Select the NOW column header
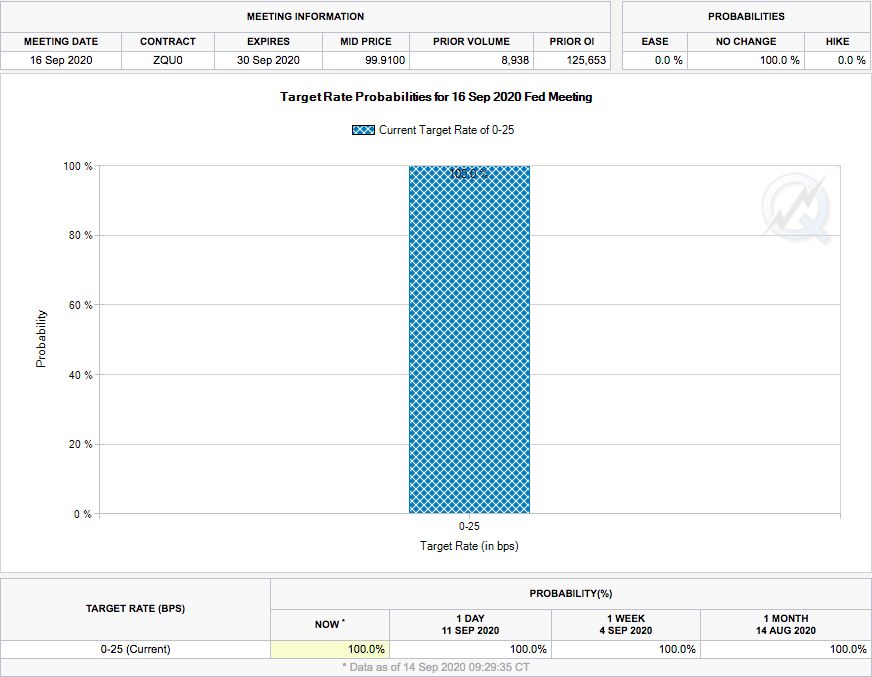The width and height of the screenshot is (872, 677). pyautogui.click(x=329, y=624)
